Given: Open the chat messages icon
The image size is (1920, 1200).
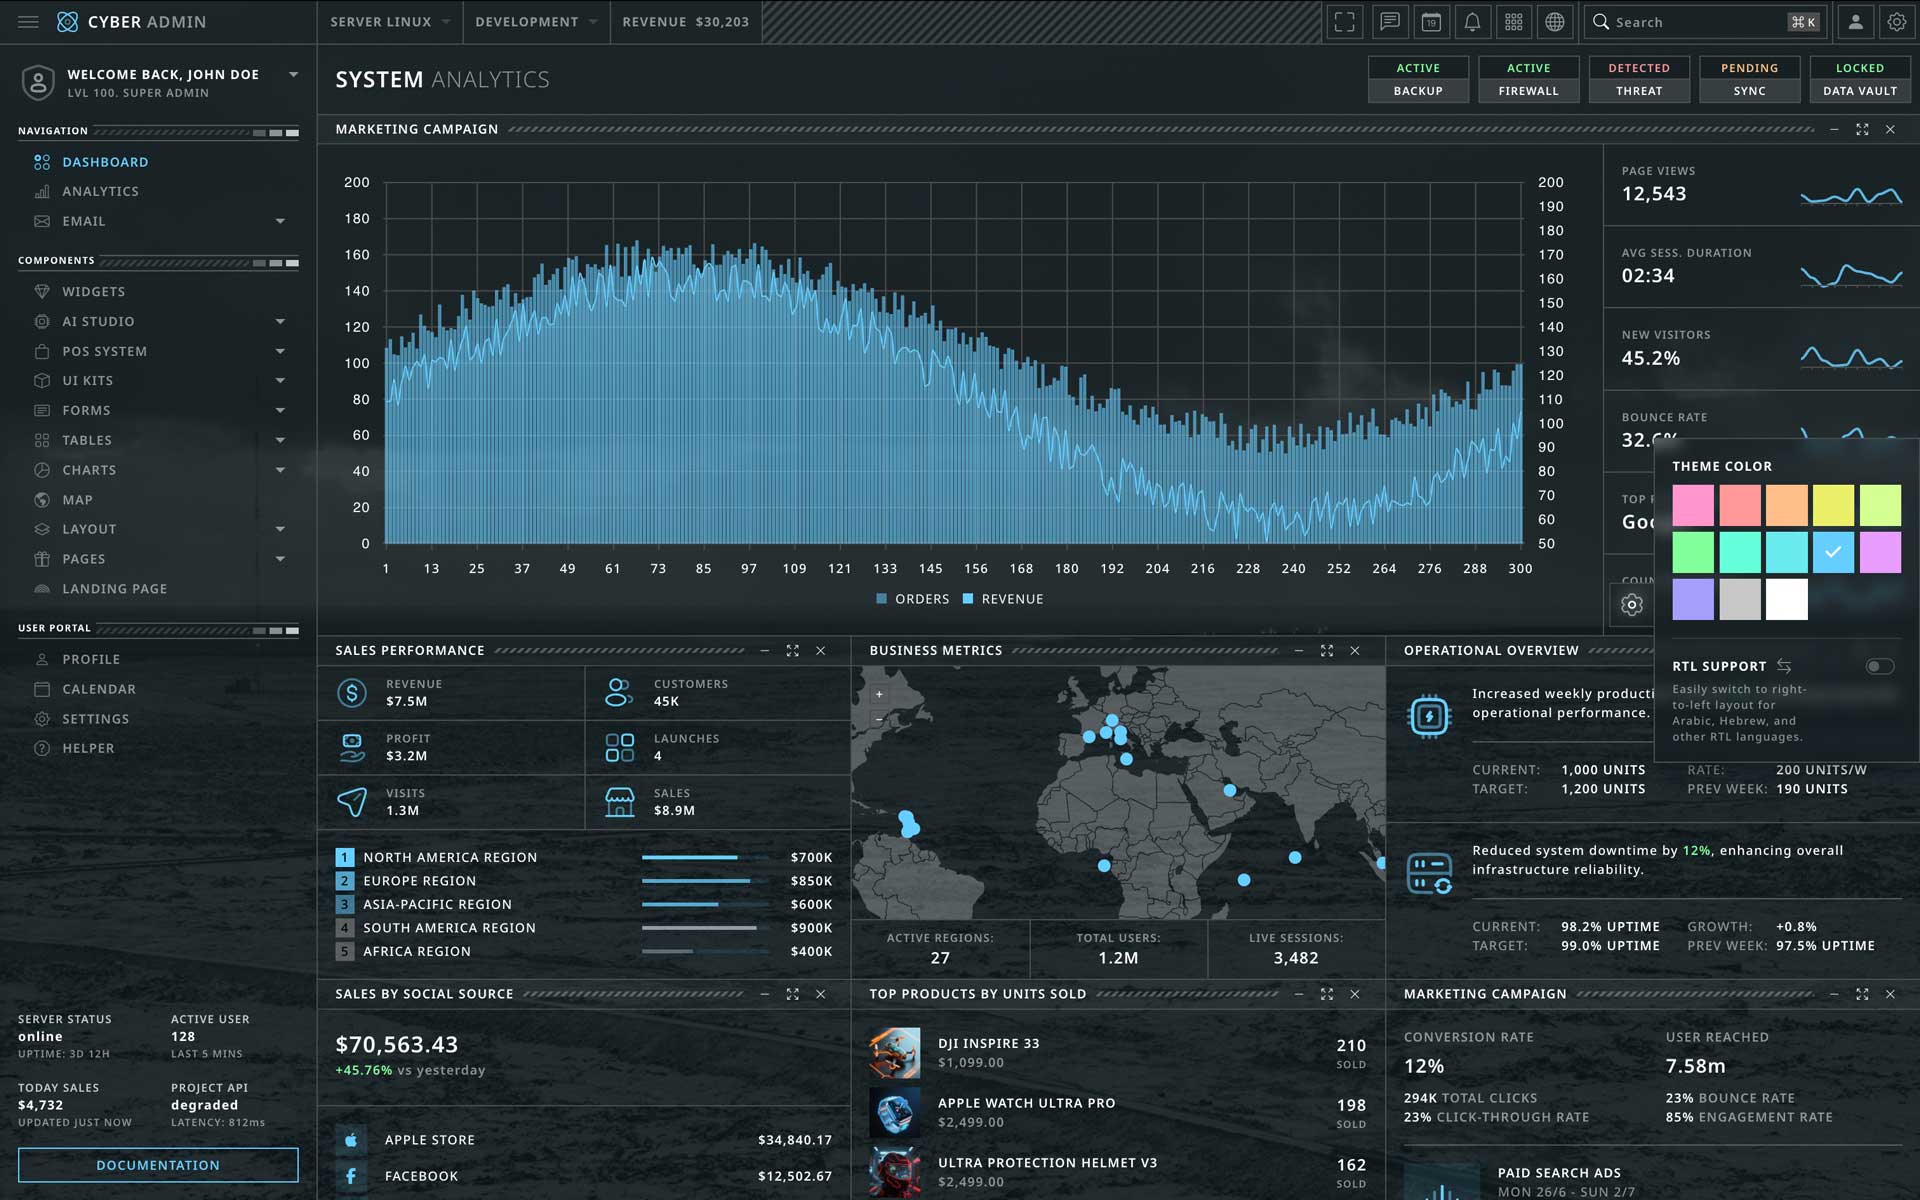Looking at the screenshot, I should click(x=1389, y=22).
